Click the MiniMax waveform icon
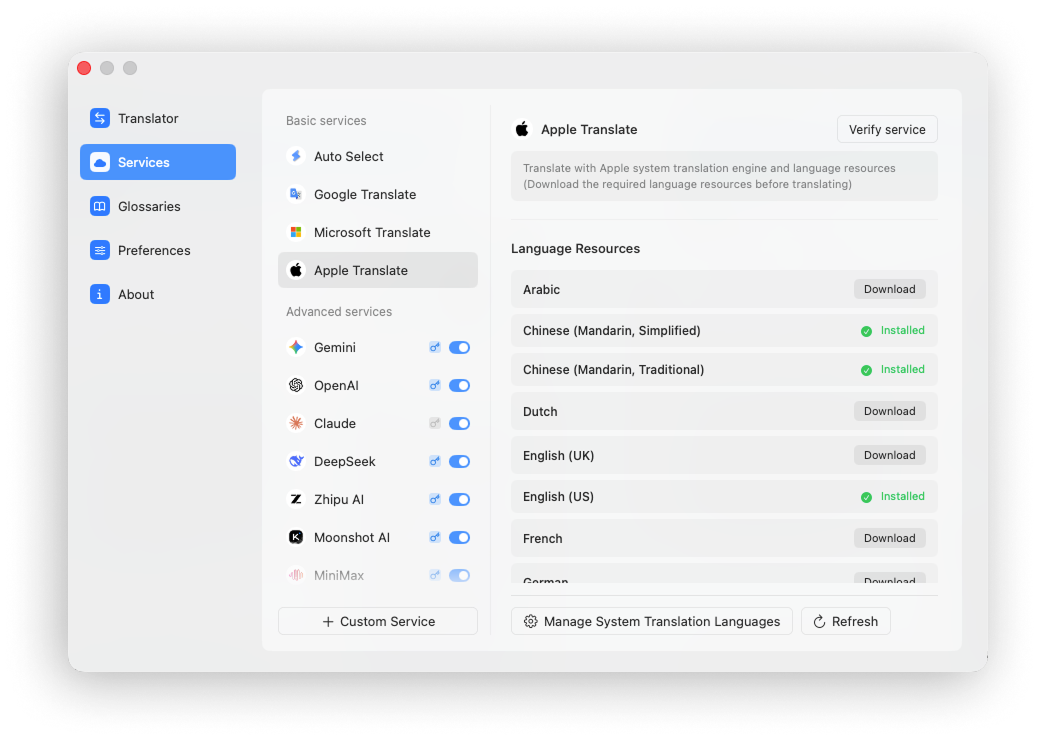This screenshot has height=740, width=1040. point(296,576)
